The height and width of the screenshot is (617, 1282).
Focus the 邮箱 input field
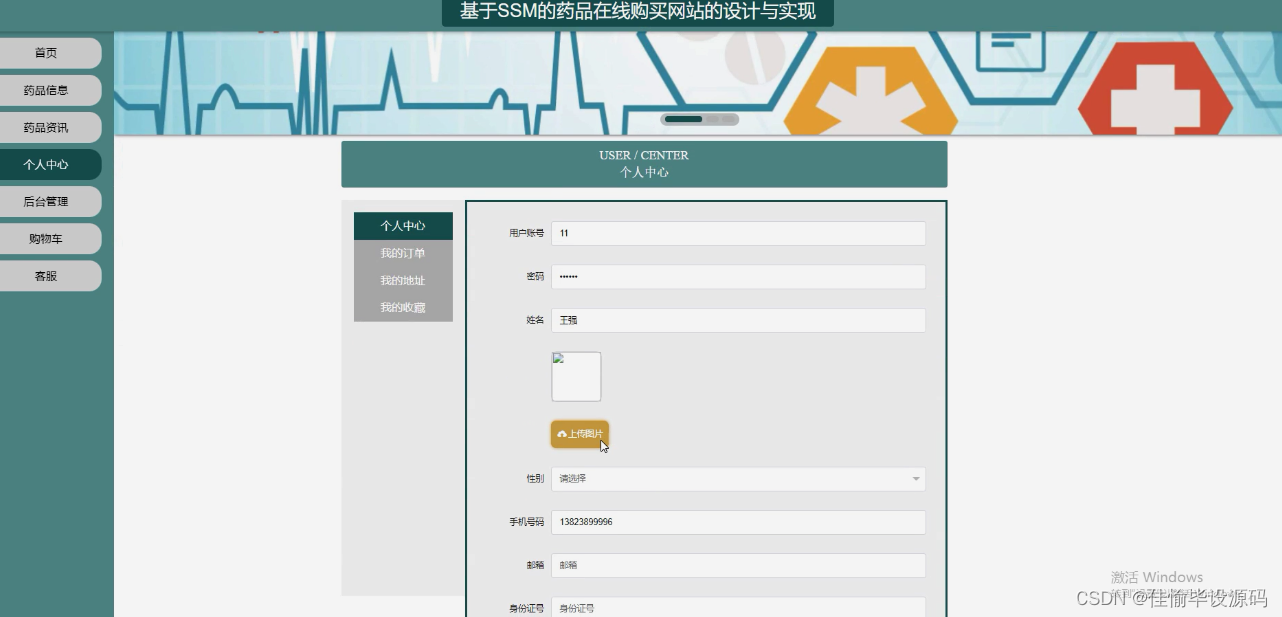(x=738, y=565)
